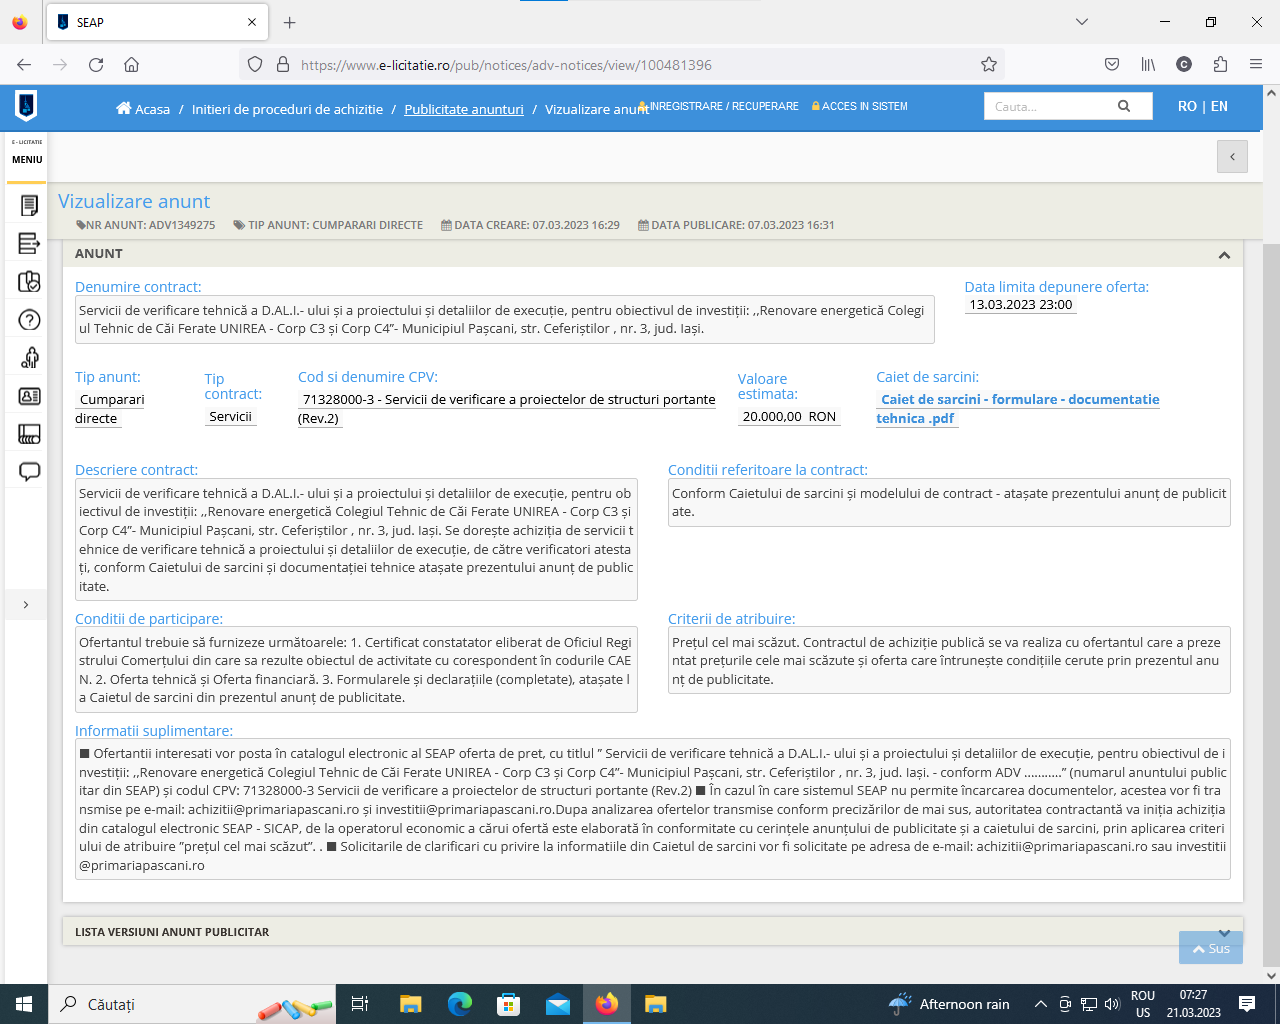The height and width of the screenshot is (1024, 1280).
Task: Click the SEAP shield logo icon
Action: (26, 105)
